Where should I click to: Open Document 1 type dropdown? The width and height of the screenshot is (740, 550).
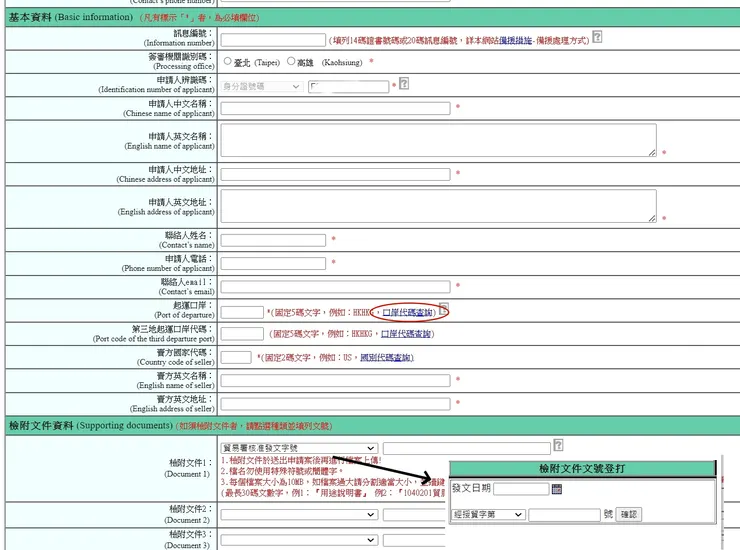pos(299,448)
